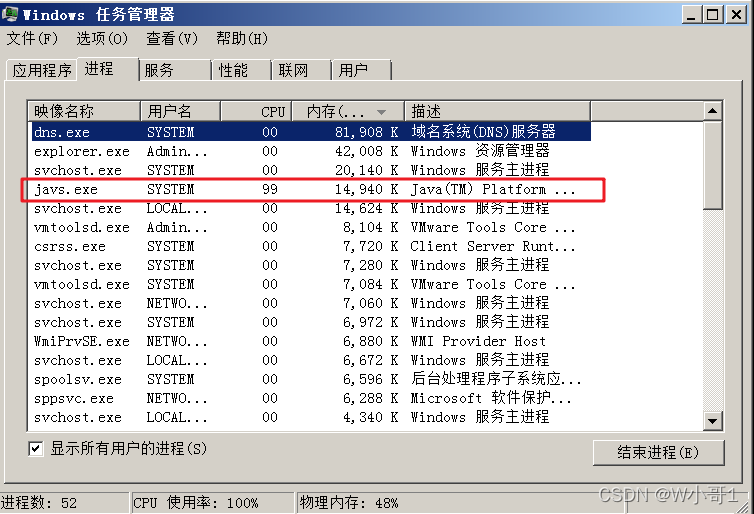Close the Task Manager window
Image resolution: width=754 pixels, height=514 pixels.
click(x=736, y=14)
